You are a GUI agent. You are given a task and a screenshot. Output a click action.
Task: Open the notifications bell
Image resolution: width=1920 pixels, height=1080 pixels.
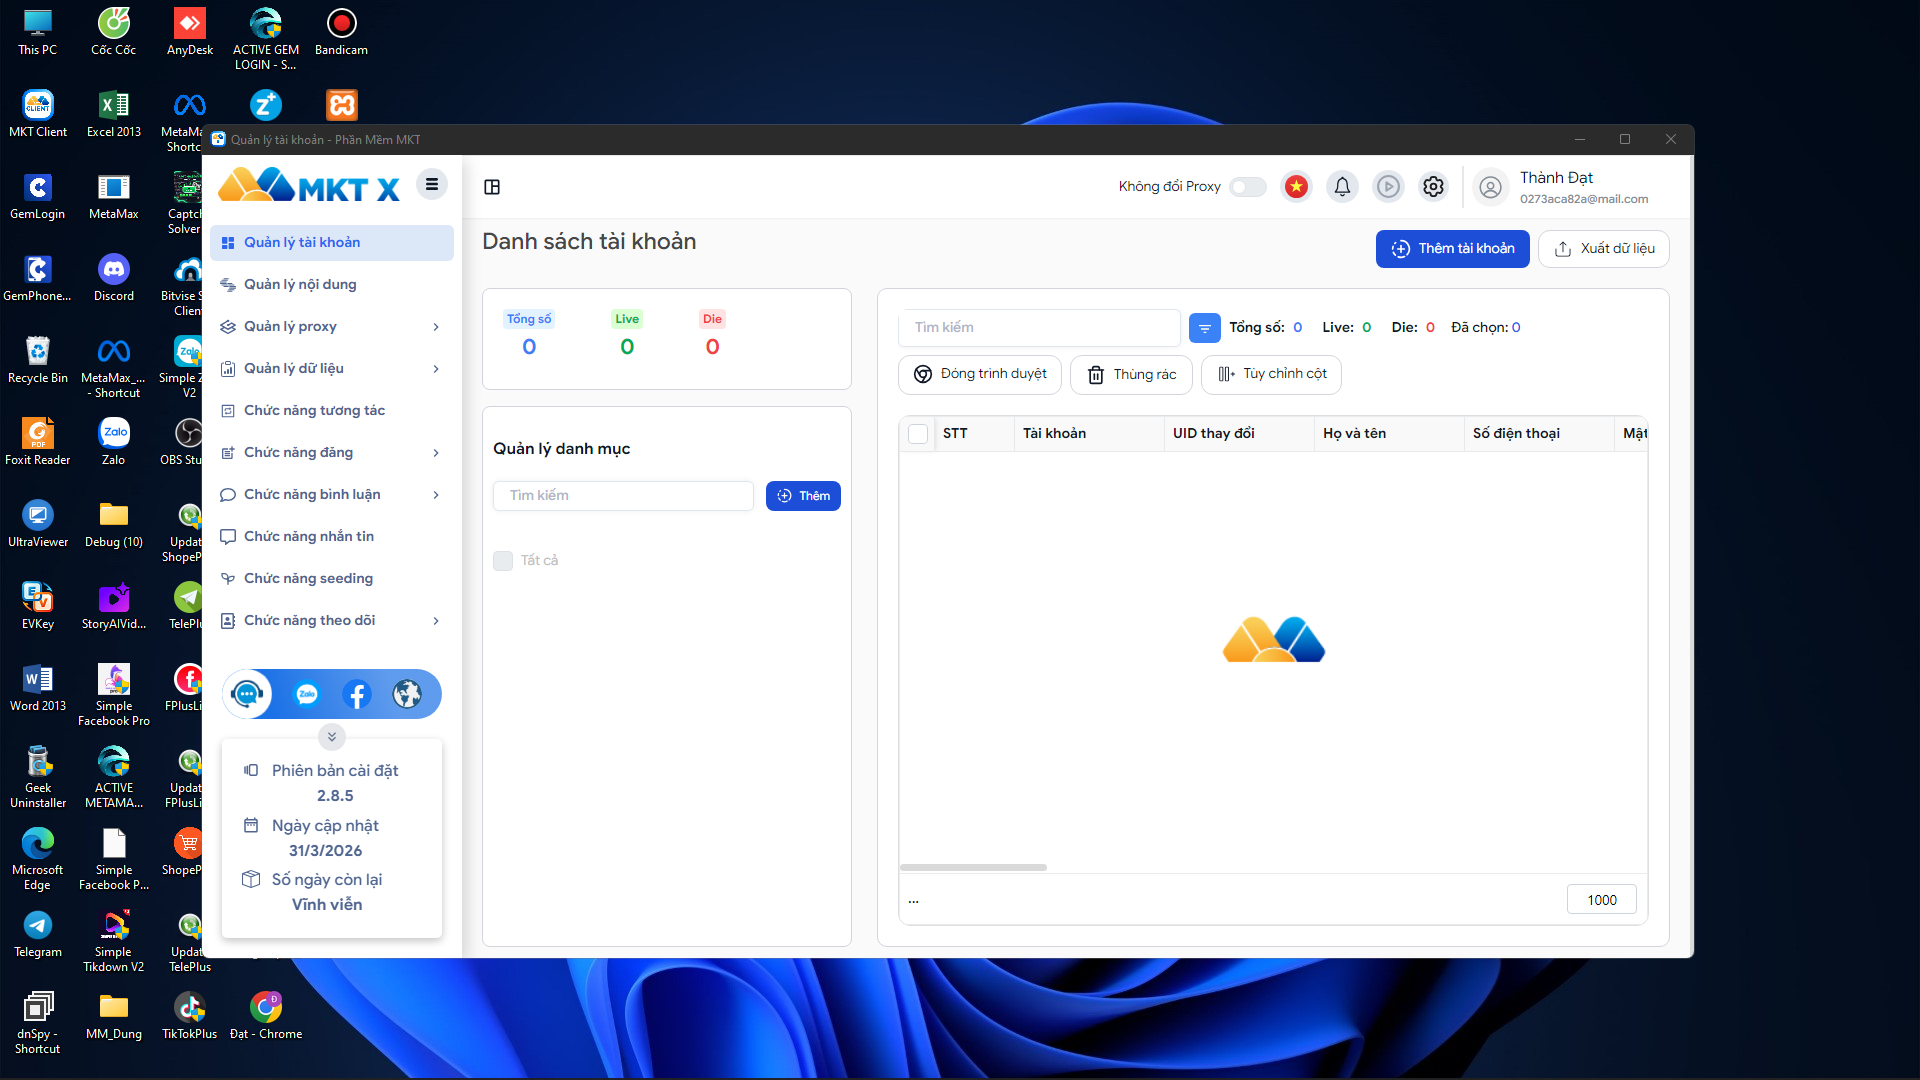(x=1342, y=187)
